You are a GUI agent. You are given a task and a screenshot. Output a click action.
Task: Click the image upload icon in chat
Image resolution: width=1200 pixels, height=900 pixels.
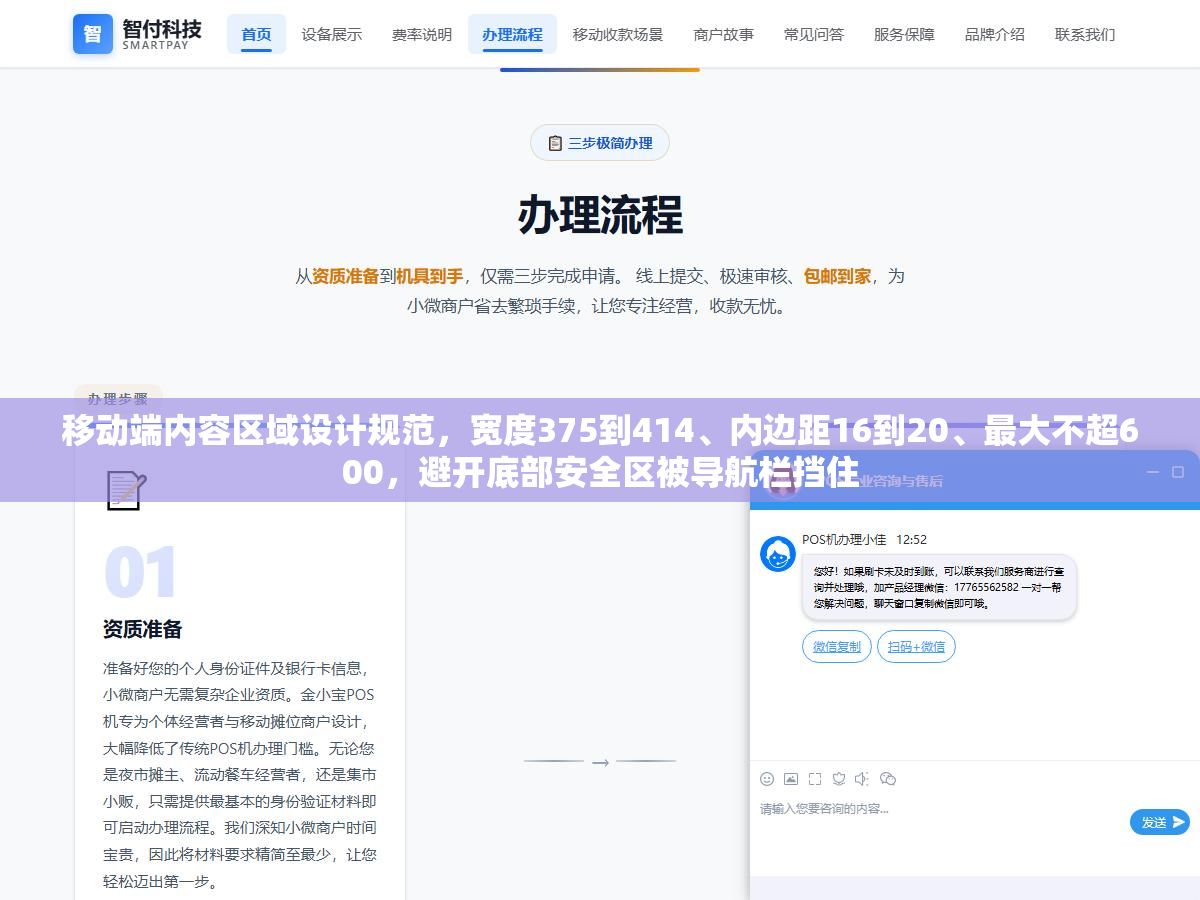click(x=791, y=779)
